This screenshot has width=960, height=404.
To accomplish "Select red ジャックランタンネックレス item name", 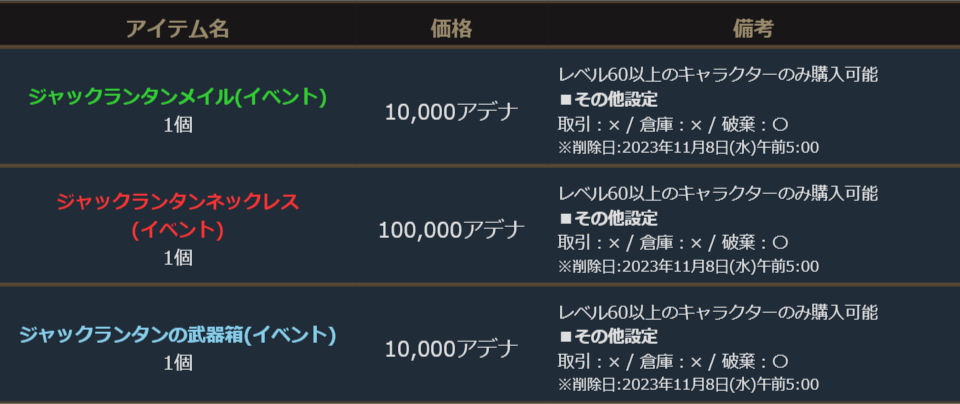I will coord(178,202).
